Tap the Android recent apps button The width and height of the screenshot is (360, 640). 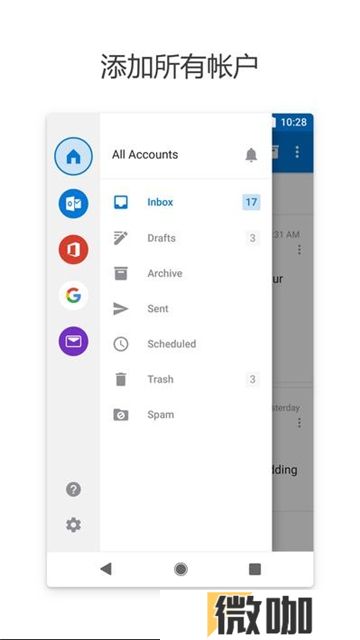[255, 569]
